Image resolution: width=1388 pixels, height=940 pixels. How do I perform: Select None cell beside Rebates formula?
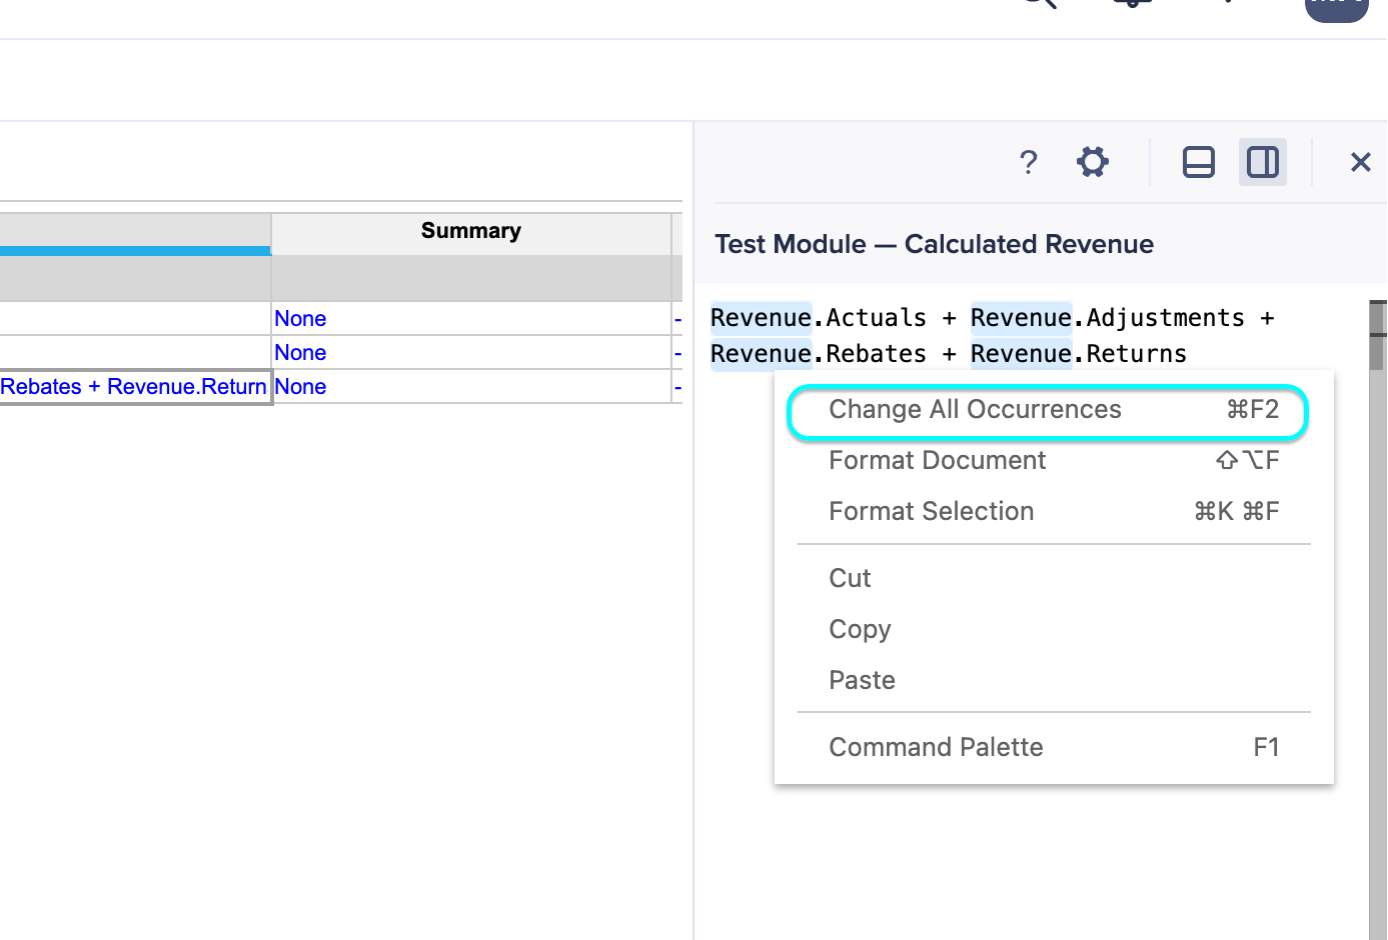pyautogui.click(x=471, y=387)
